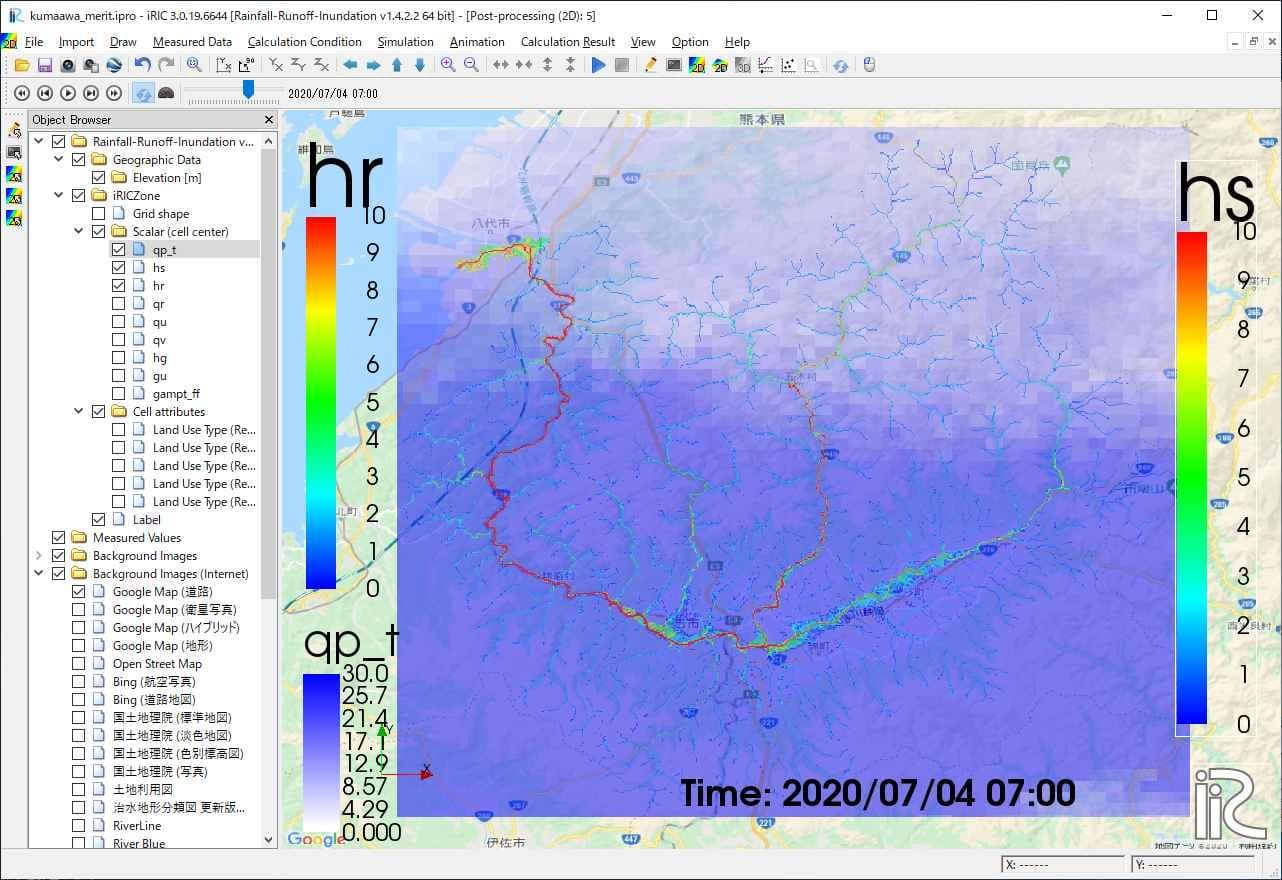Viewport: 1282px width, 880px height.
Task: Enable the qr scalar checkbox
Action: 119,304
